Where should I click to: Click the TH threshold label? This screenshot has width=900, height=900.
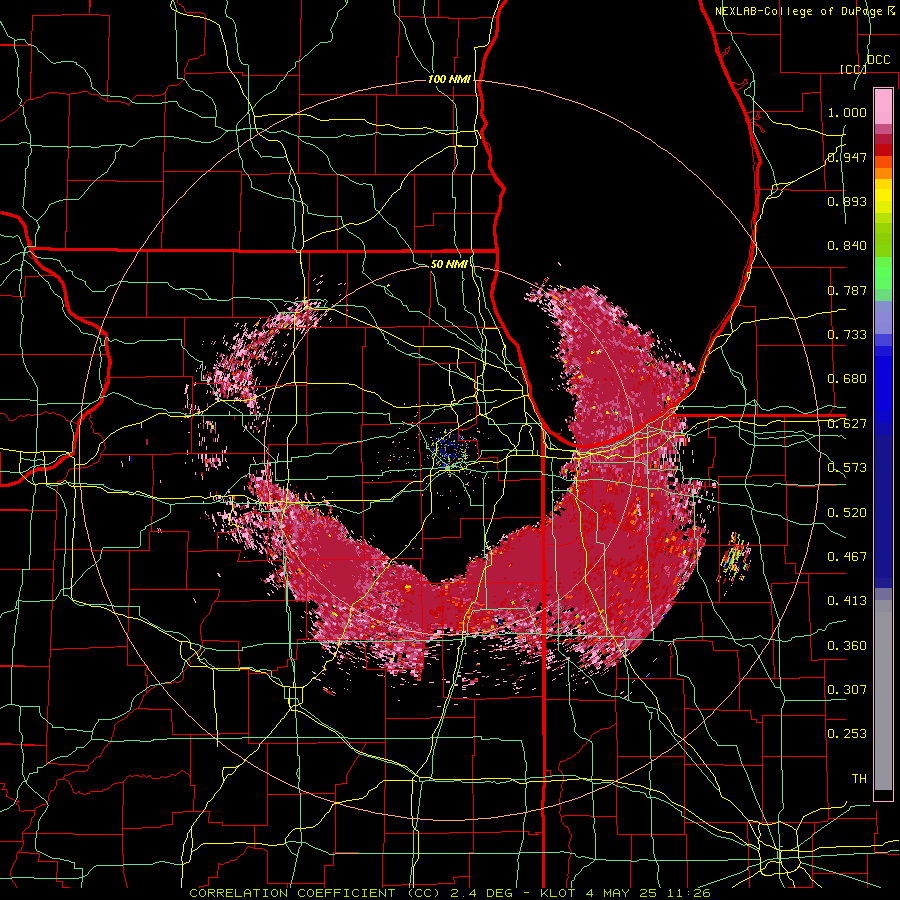(859, 779)
